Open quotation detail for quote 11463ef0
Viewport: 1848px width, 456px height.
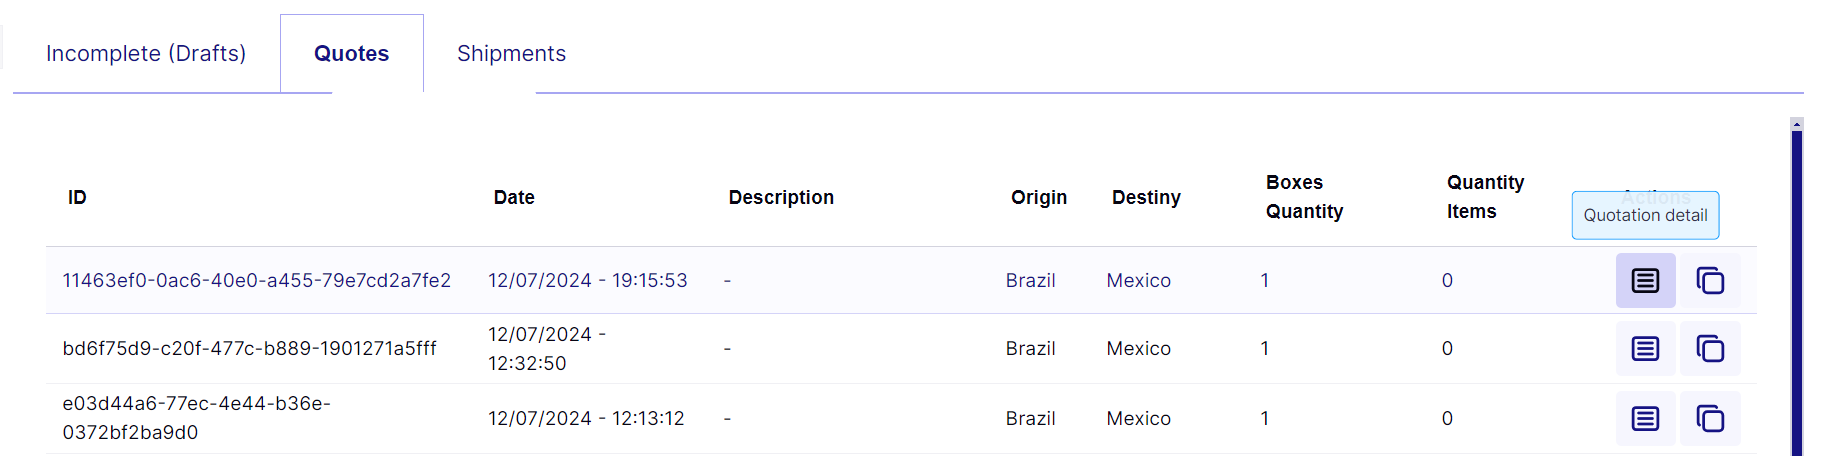point(1645,280)
